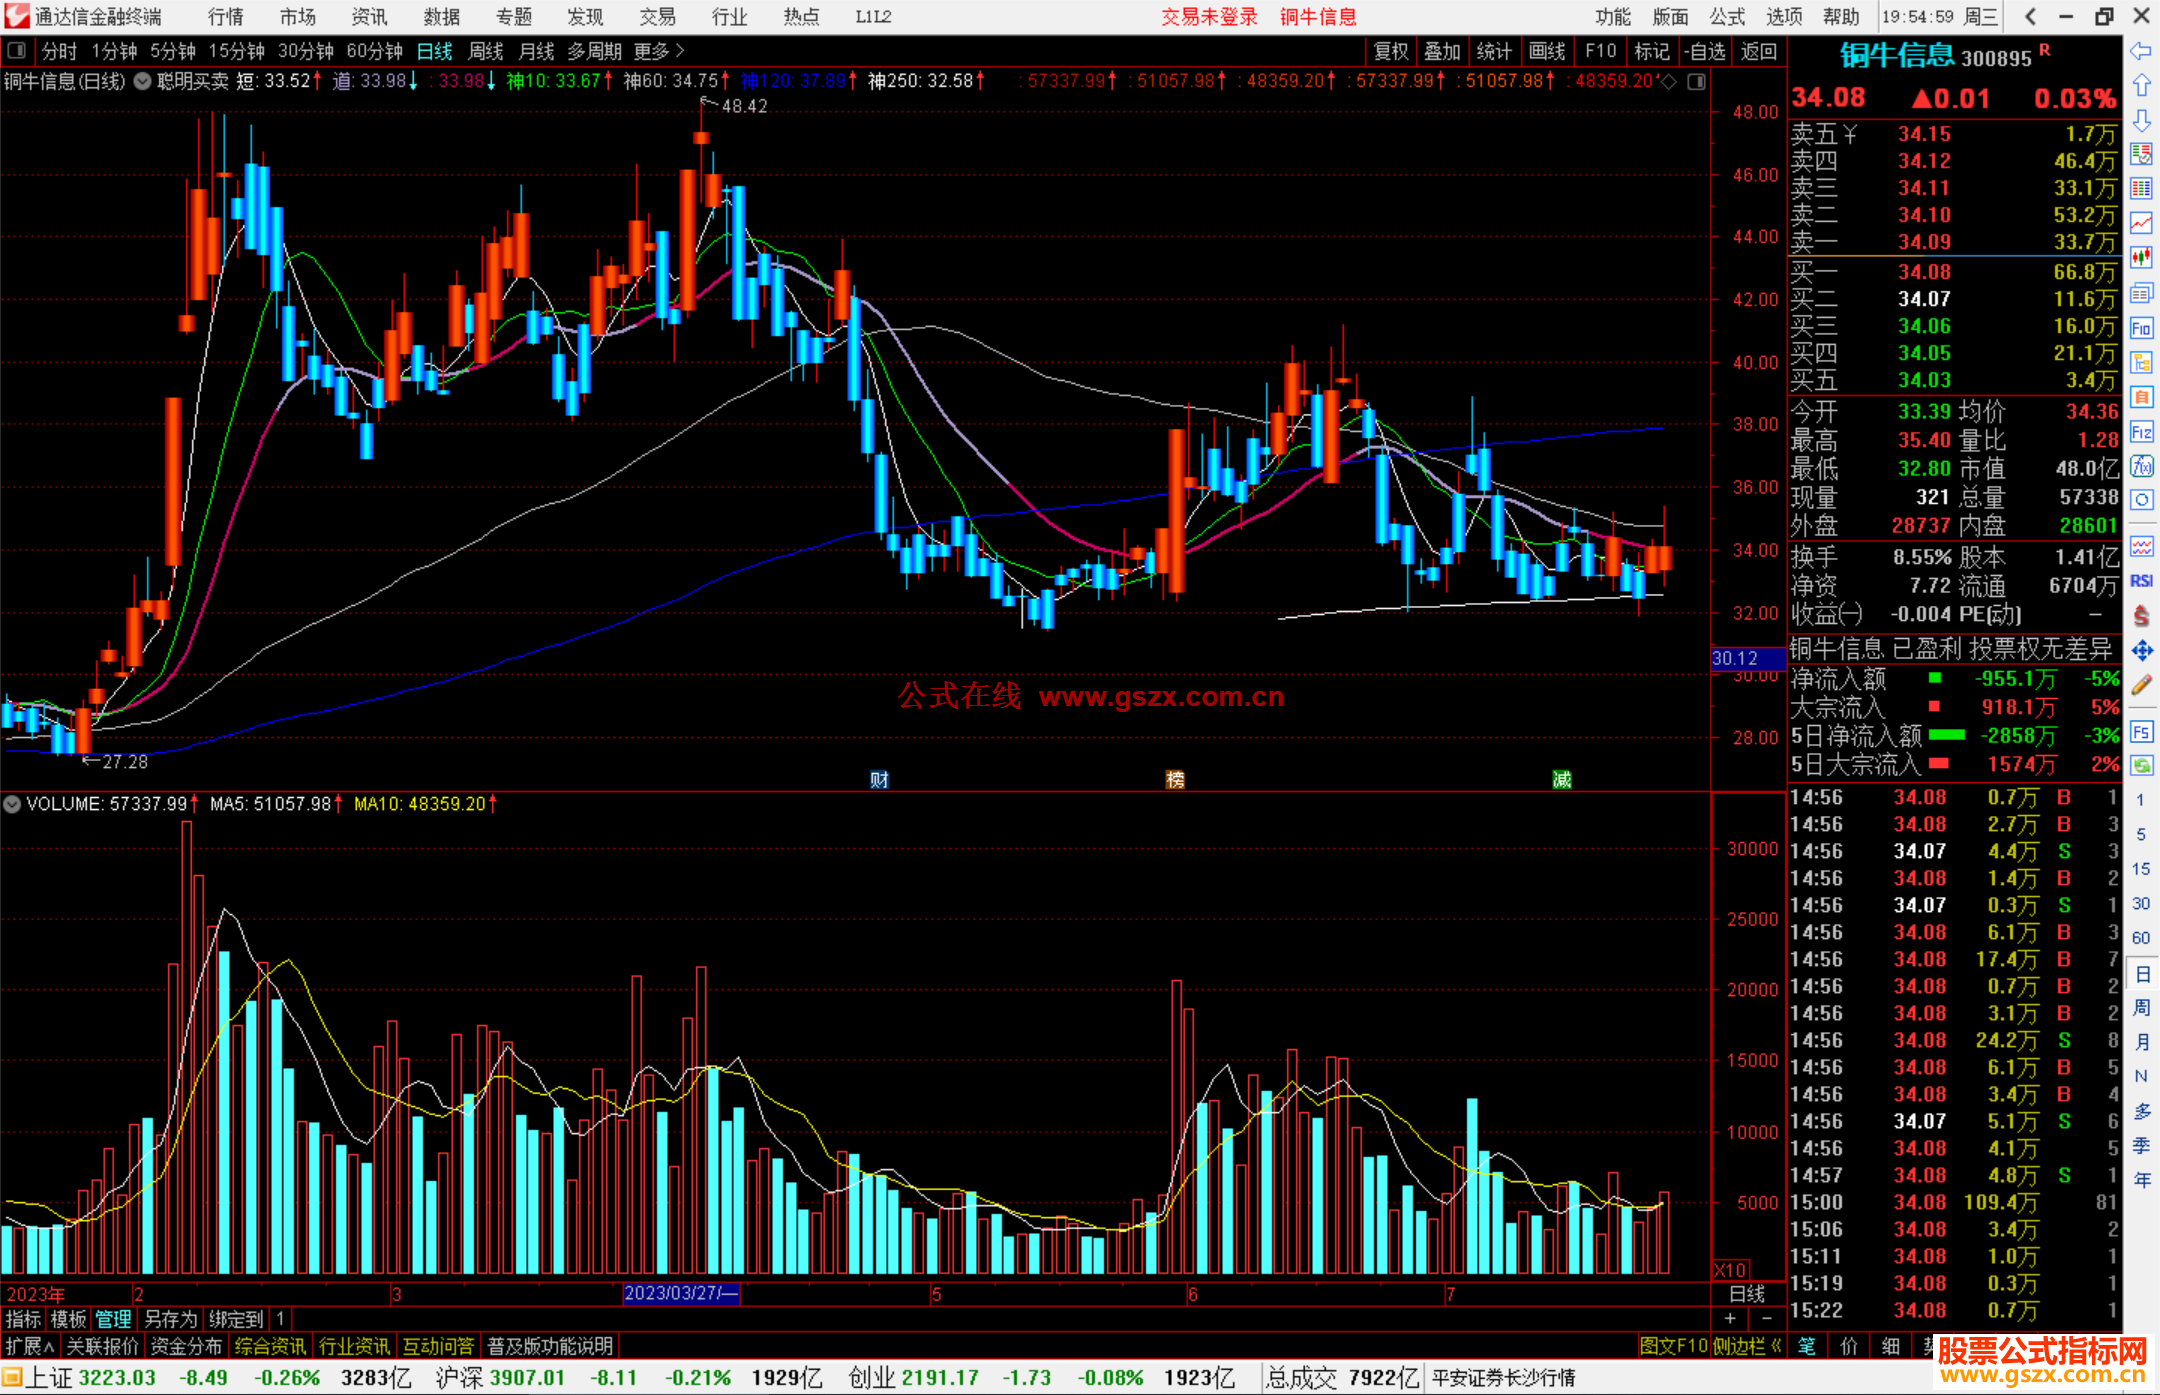2160x1395 pixels.
Task: Click the 30.12 price axis label
Action: coord(1735,658)
